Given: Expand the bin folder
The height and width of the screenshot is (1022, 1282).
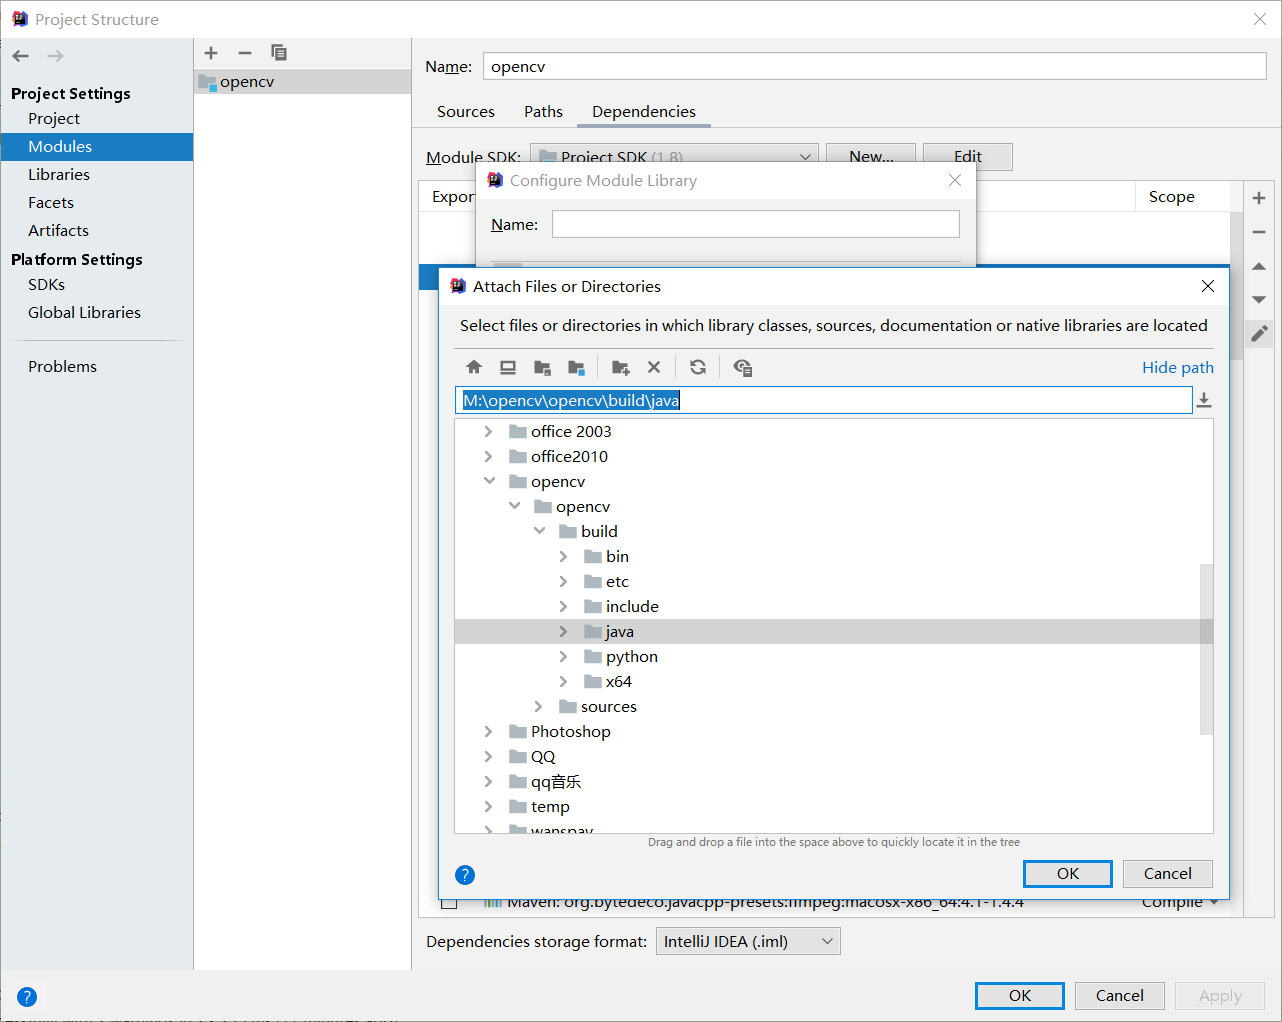Looking at the screenshot, I should [x=563, y=556].
